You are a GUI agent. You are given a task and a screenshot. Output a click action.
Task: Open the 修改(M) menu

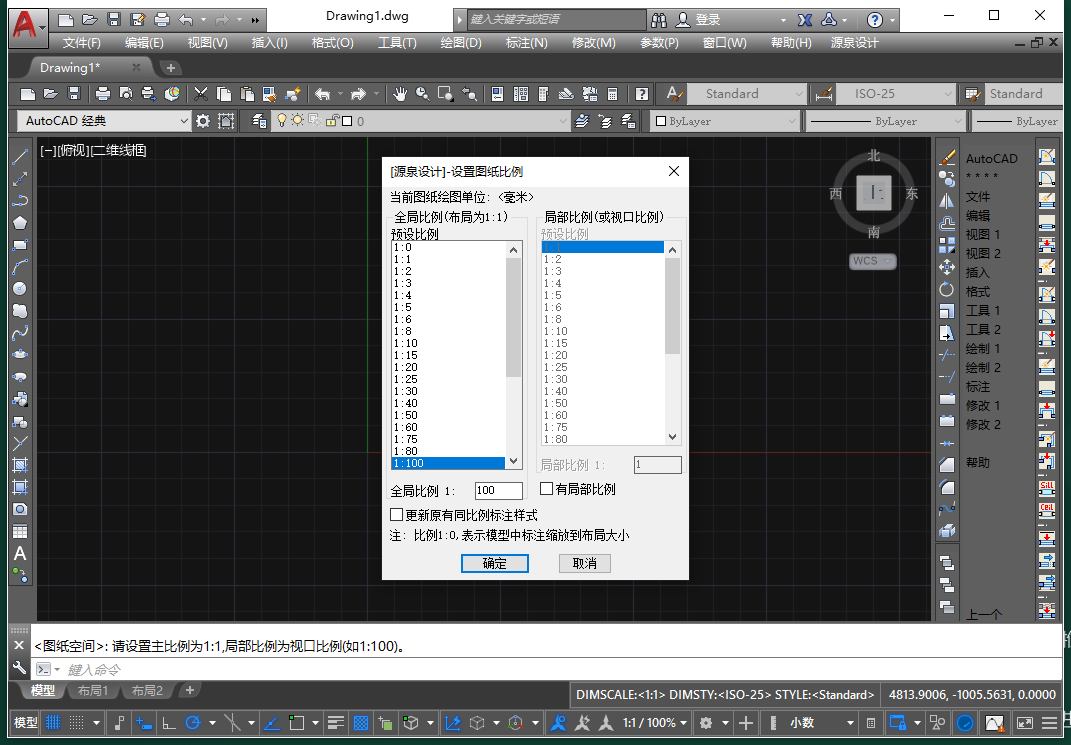pos(593,43)
